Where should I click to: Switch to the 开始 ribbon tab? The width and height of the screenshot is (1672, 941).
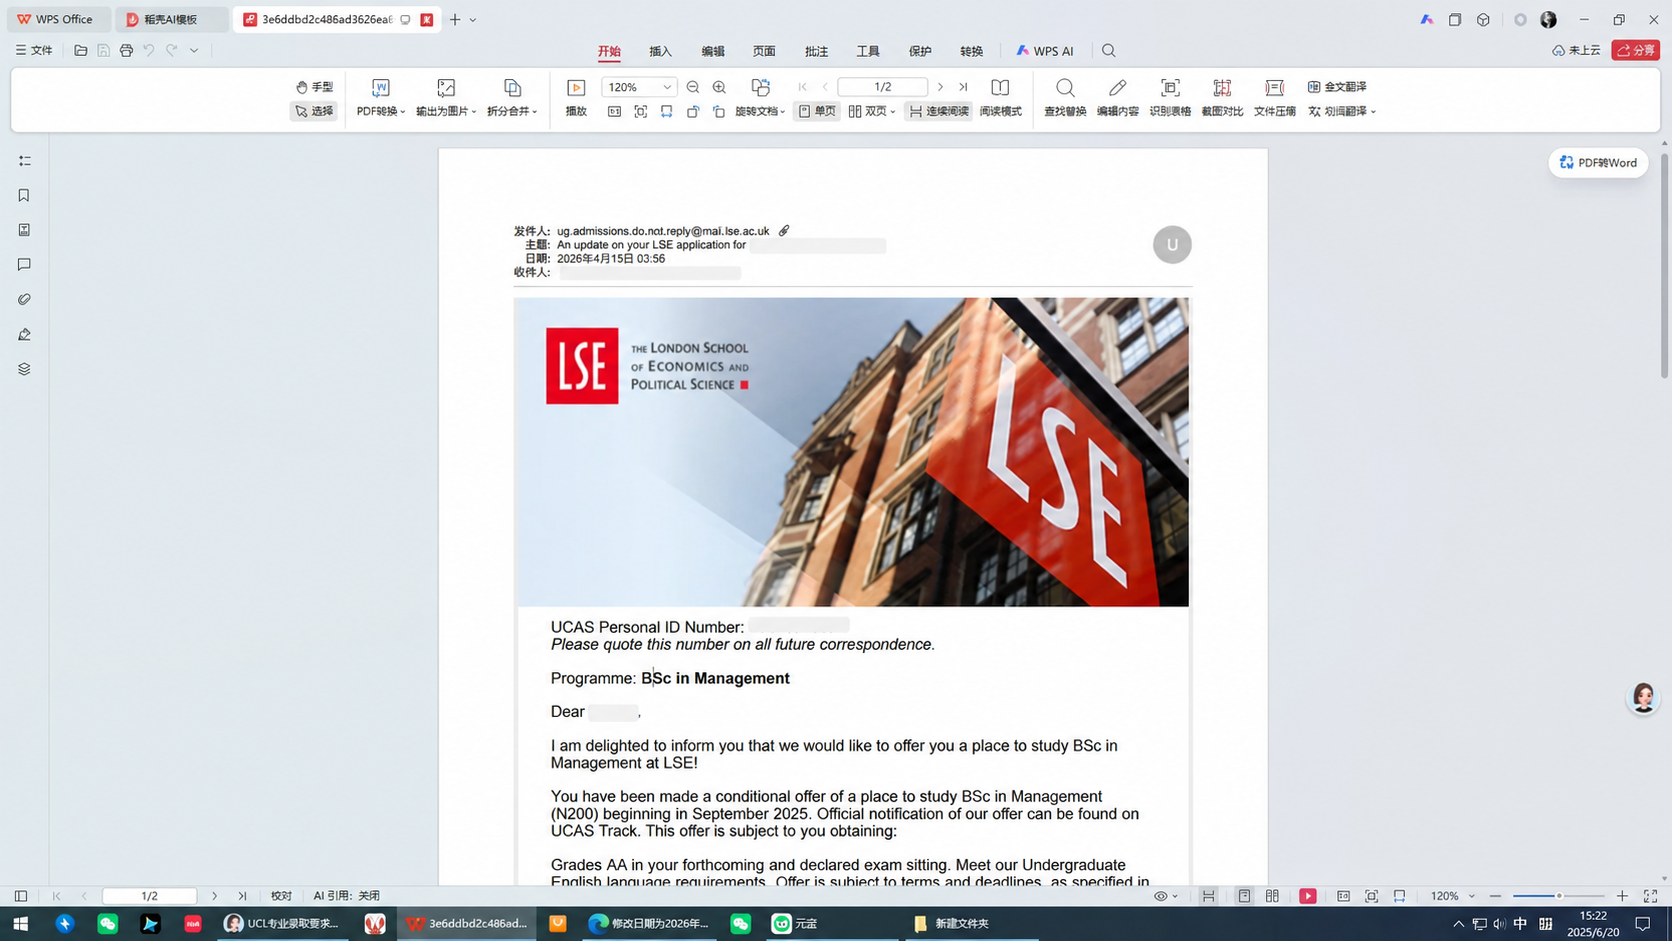point(609,51)
